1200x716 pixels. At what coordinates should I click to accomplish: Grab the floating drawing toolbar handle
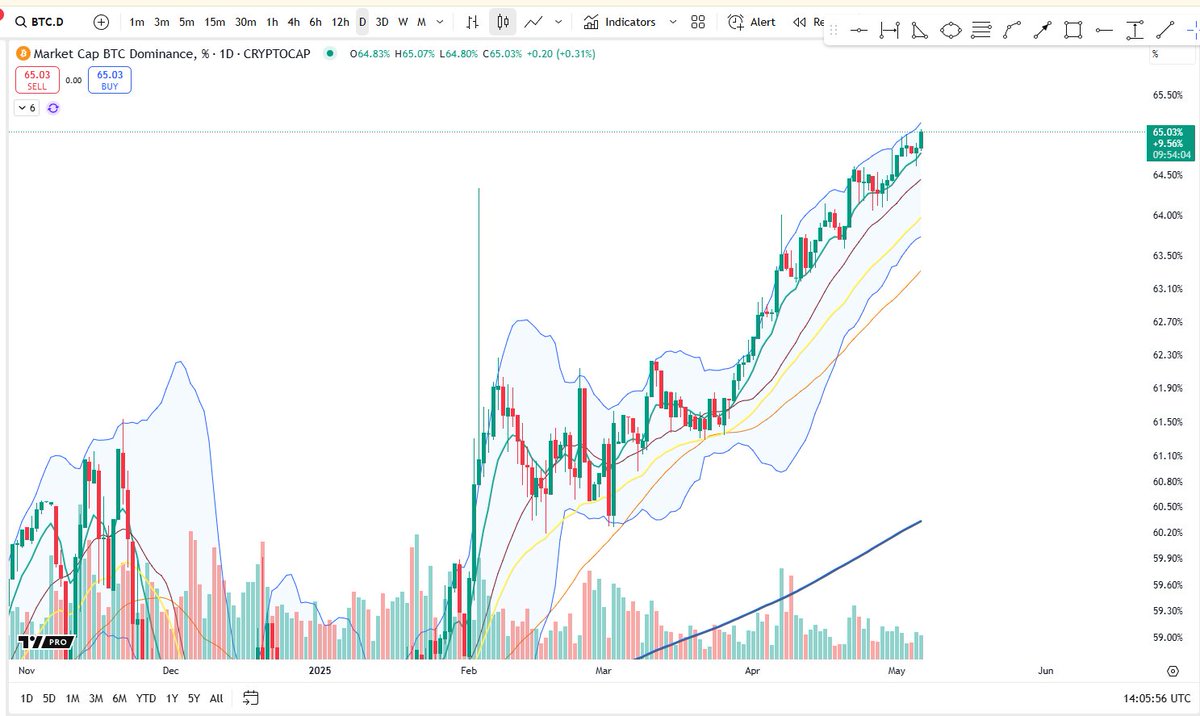point(832,30)
